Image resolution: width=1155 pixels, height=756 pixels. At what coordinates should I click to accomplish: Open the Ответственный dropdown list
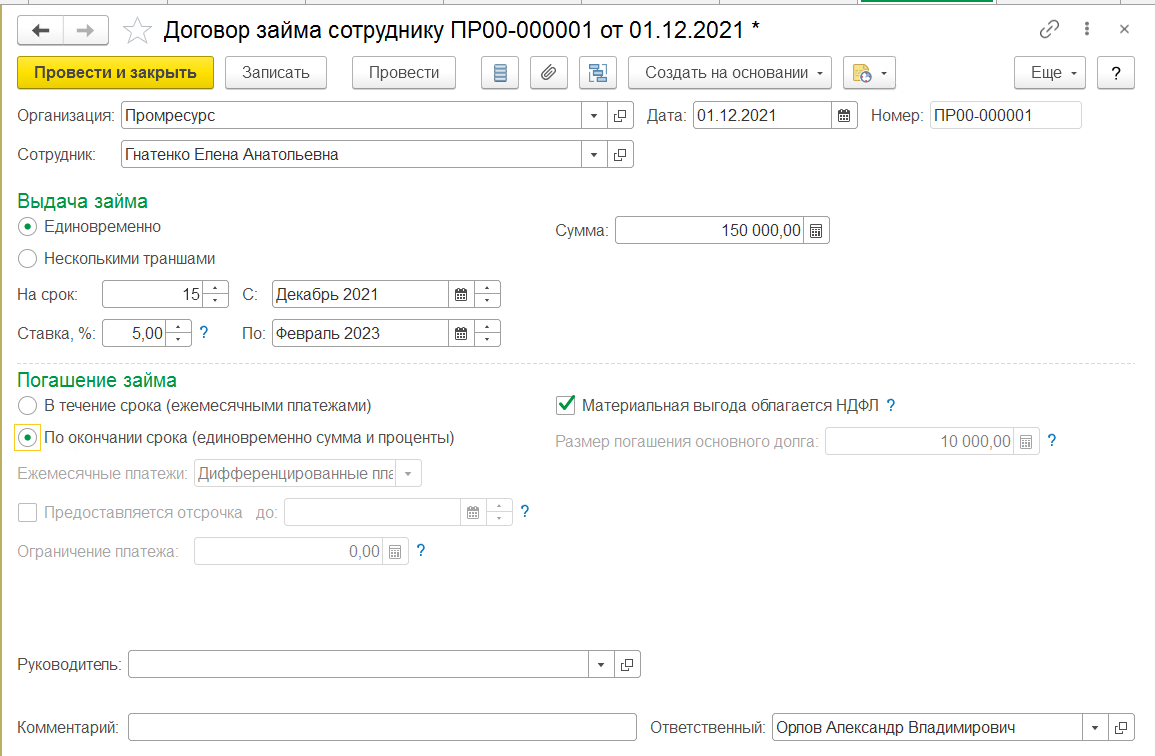pos(1096,728)
